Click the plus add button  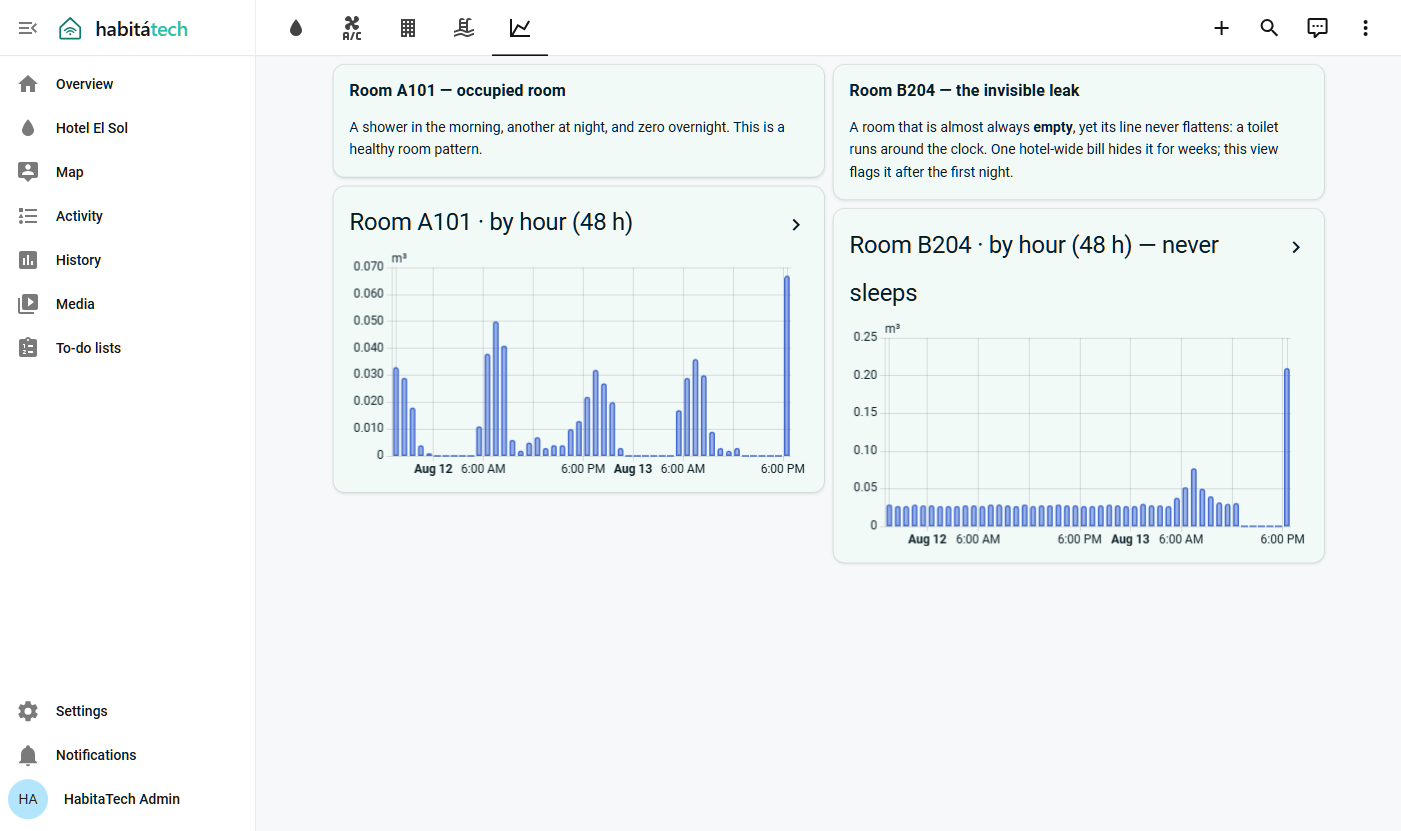[x=1221, y=28]
